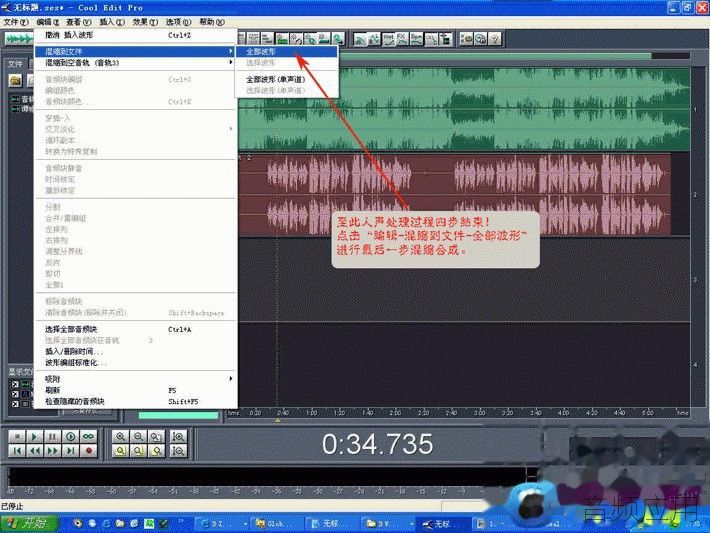Screen dimensions: 710x533
Task: Zoom out vertically icon
Action: pyautogui.click(x=179, y=451)
